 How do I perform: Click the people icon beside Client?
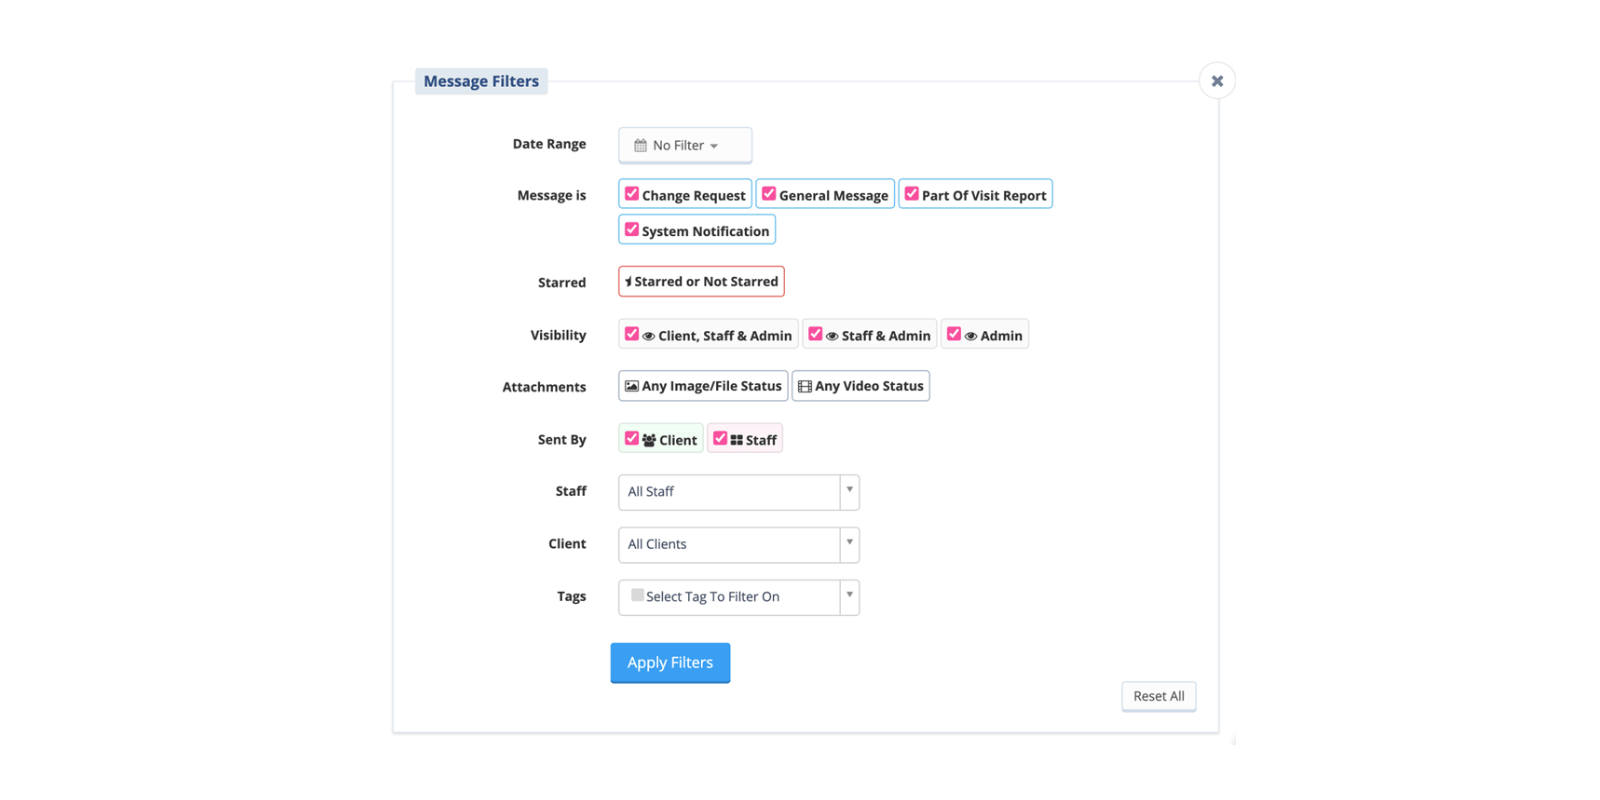pos(649,440)
